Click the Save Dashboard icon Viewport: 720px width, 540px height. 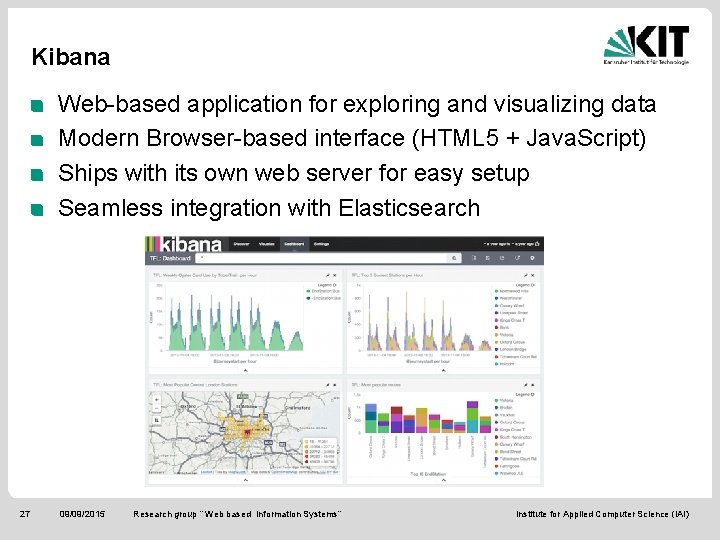488,258
